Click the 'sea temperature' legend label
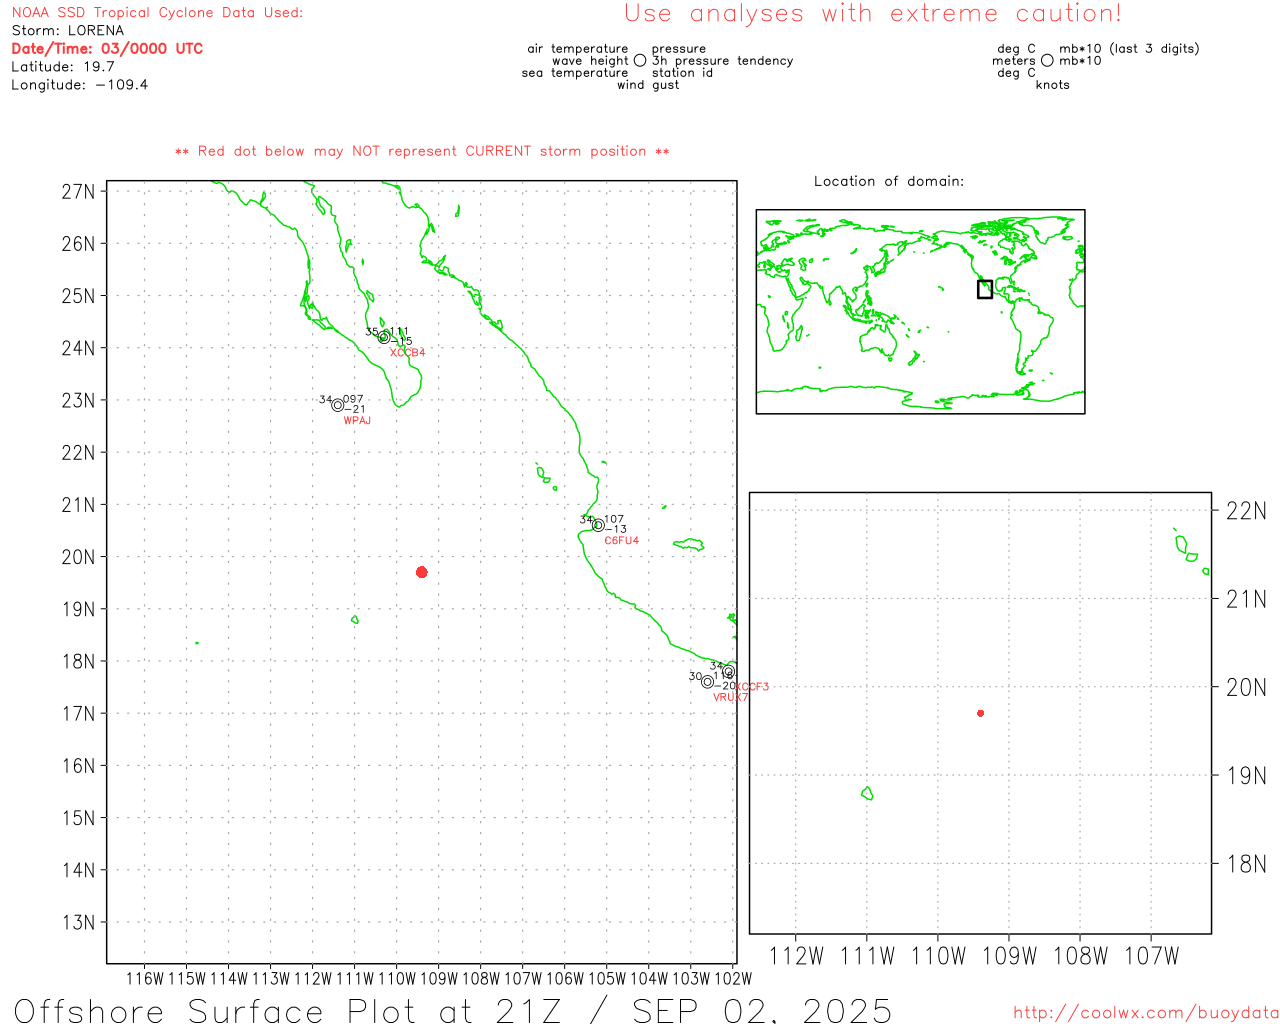This screenshot has width=1280, height=1024. (575, 73)
